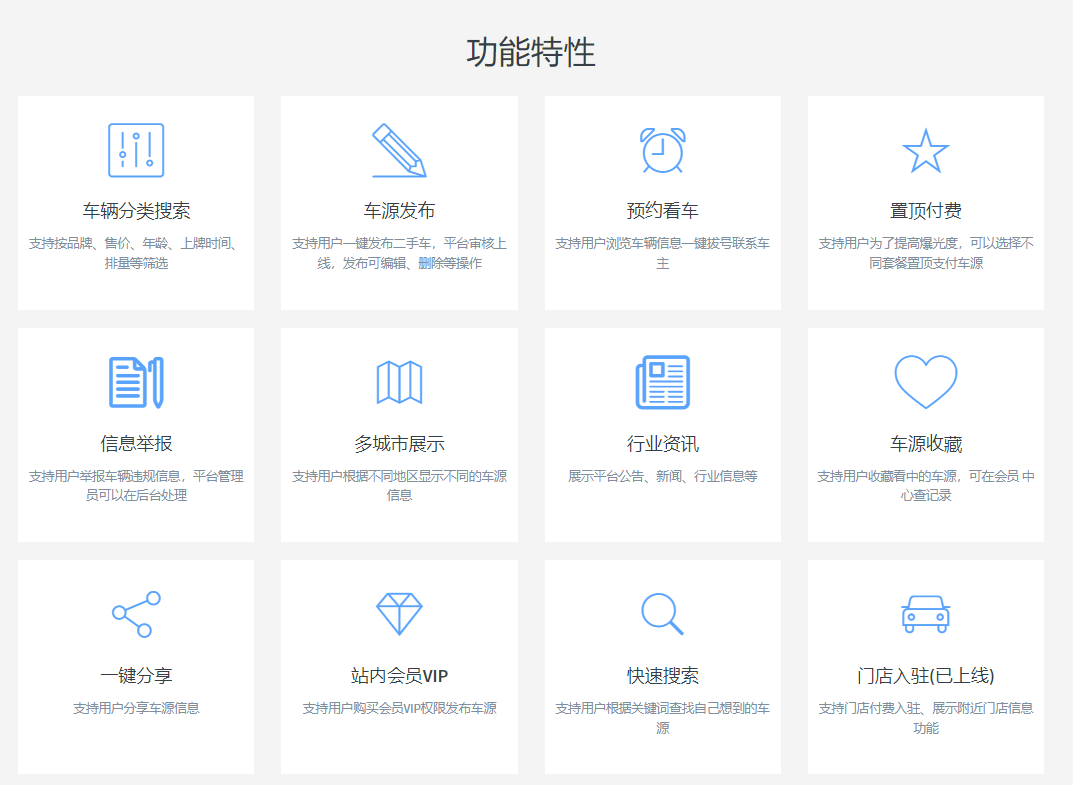Click the alarm clock icon for 预约看车
Viewport: 1073px width, 785px height.
point(662,150)
